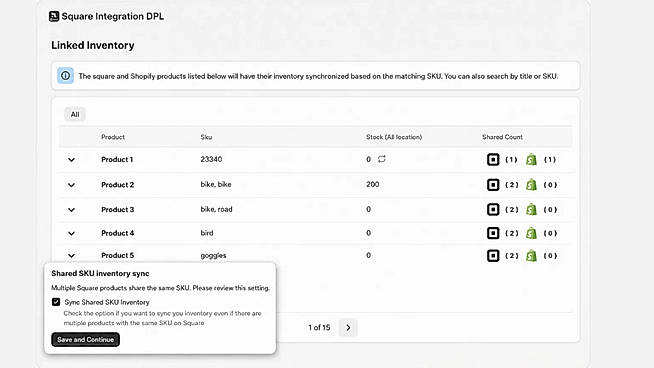Expand the Product 1 row
The height and width of the screenshot is (368, 654).
click(x=71, y=160)
